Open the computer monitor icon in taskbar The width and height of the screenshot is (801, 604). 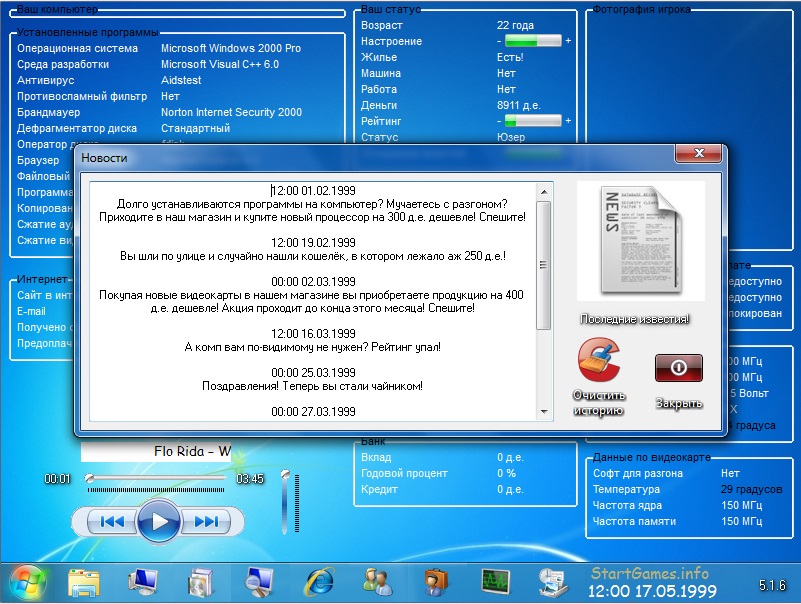(143, 581)
